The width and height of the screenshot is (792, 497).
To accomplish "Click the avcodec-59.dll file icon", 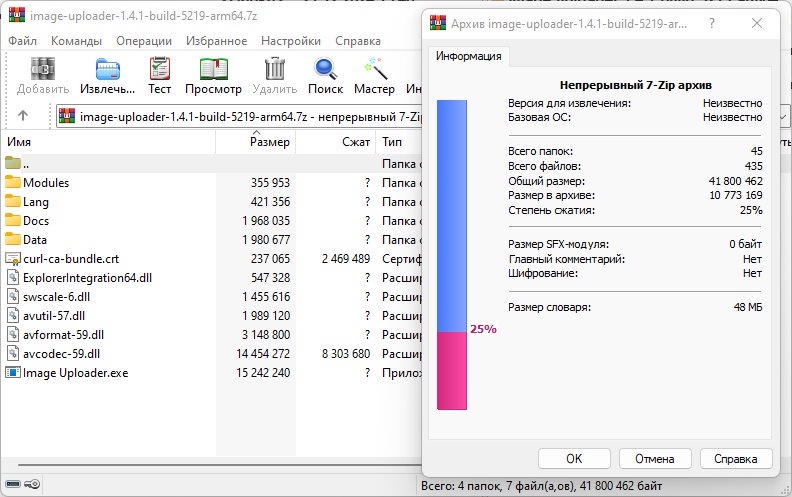I will coord(13,354).
